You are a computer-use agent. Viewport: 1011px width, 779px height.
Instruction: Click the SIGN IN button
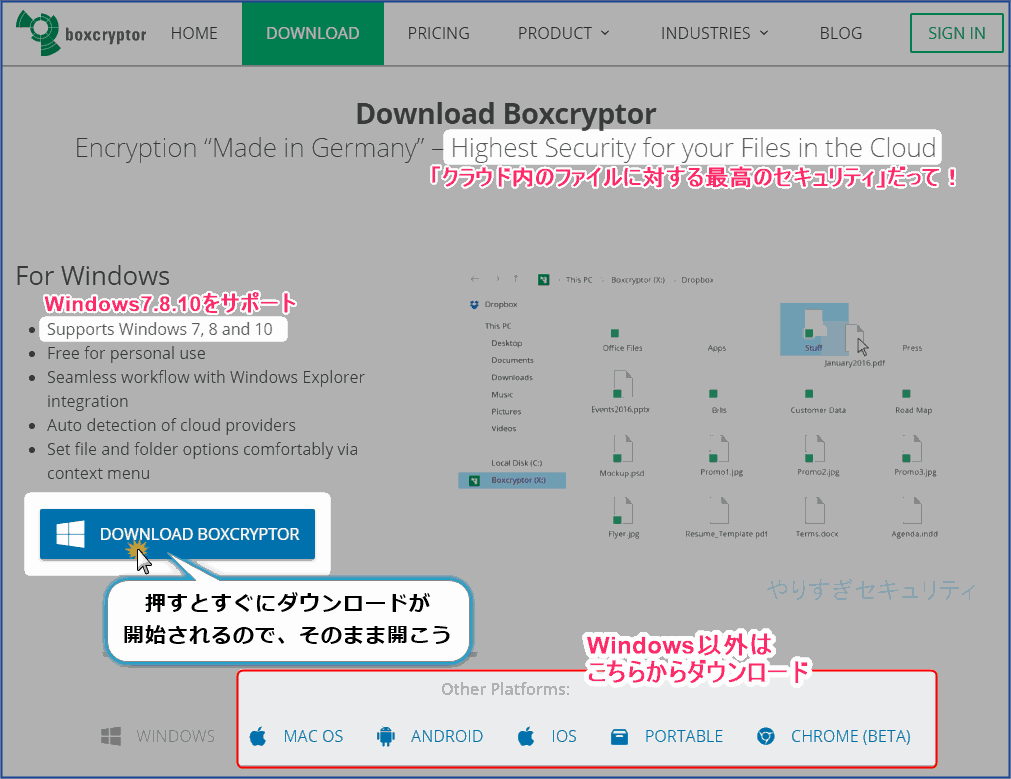click(x=957, y=33)
